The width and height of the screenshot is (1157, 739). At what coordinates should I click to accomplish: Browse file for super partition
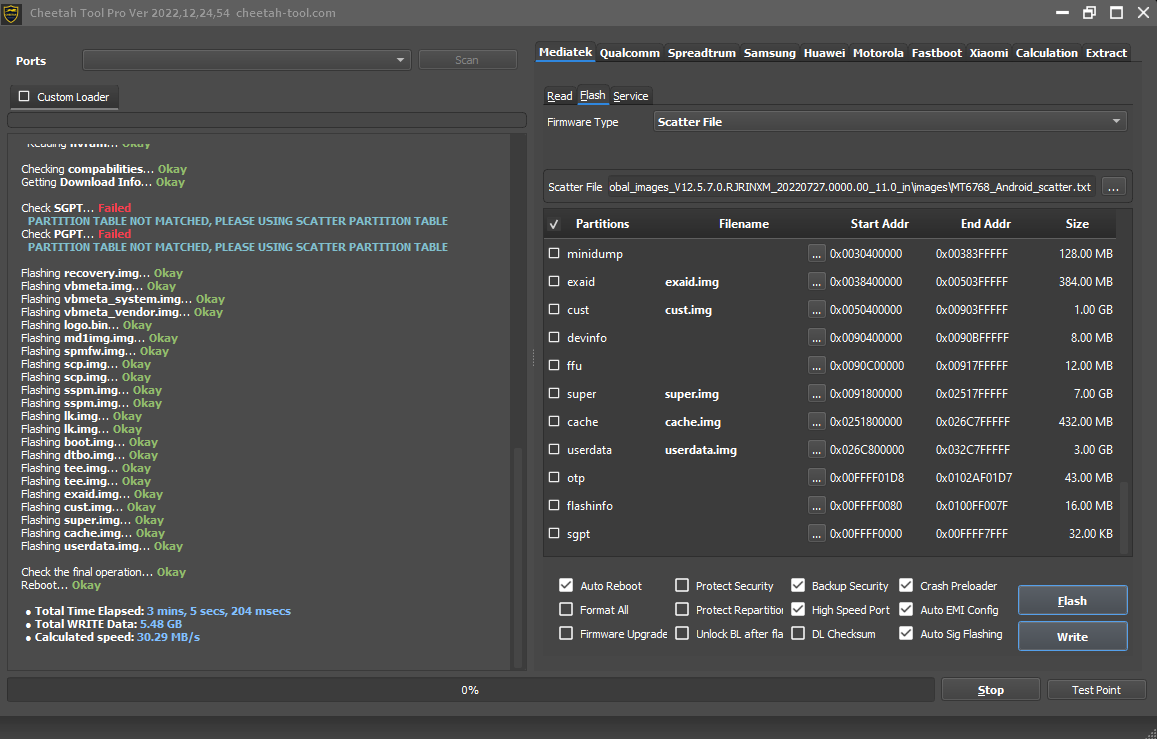[x=816, y=393]
